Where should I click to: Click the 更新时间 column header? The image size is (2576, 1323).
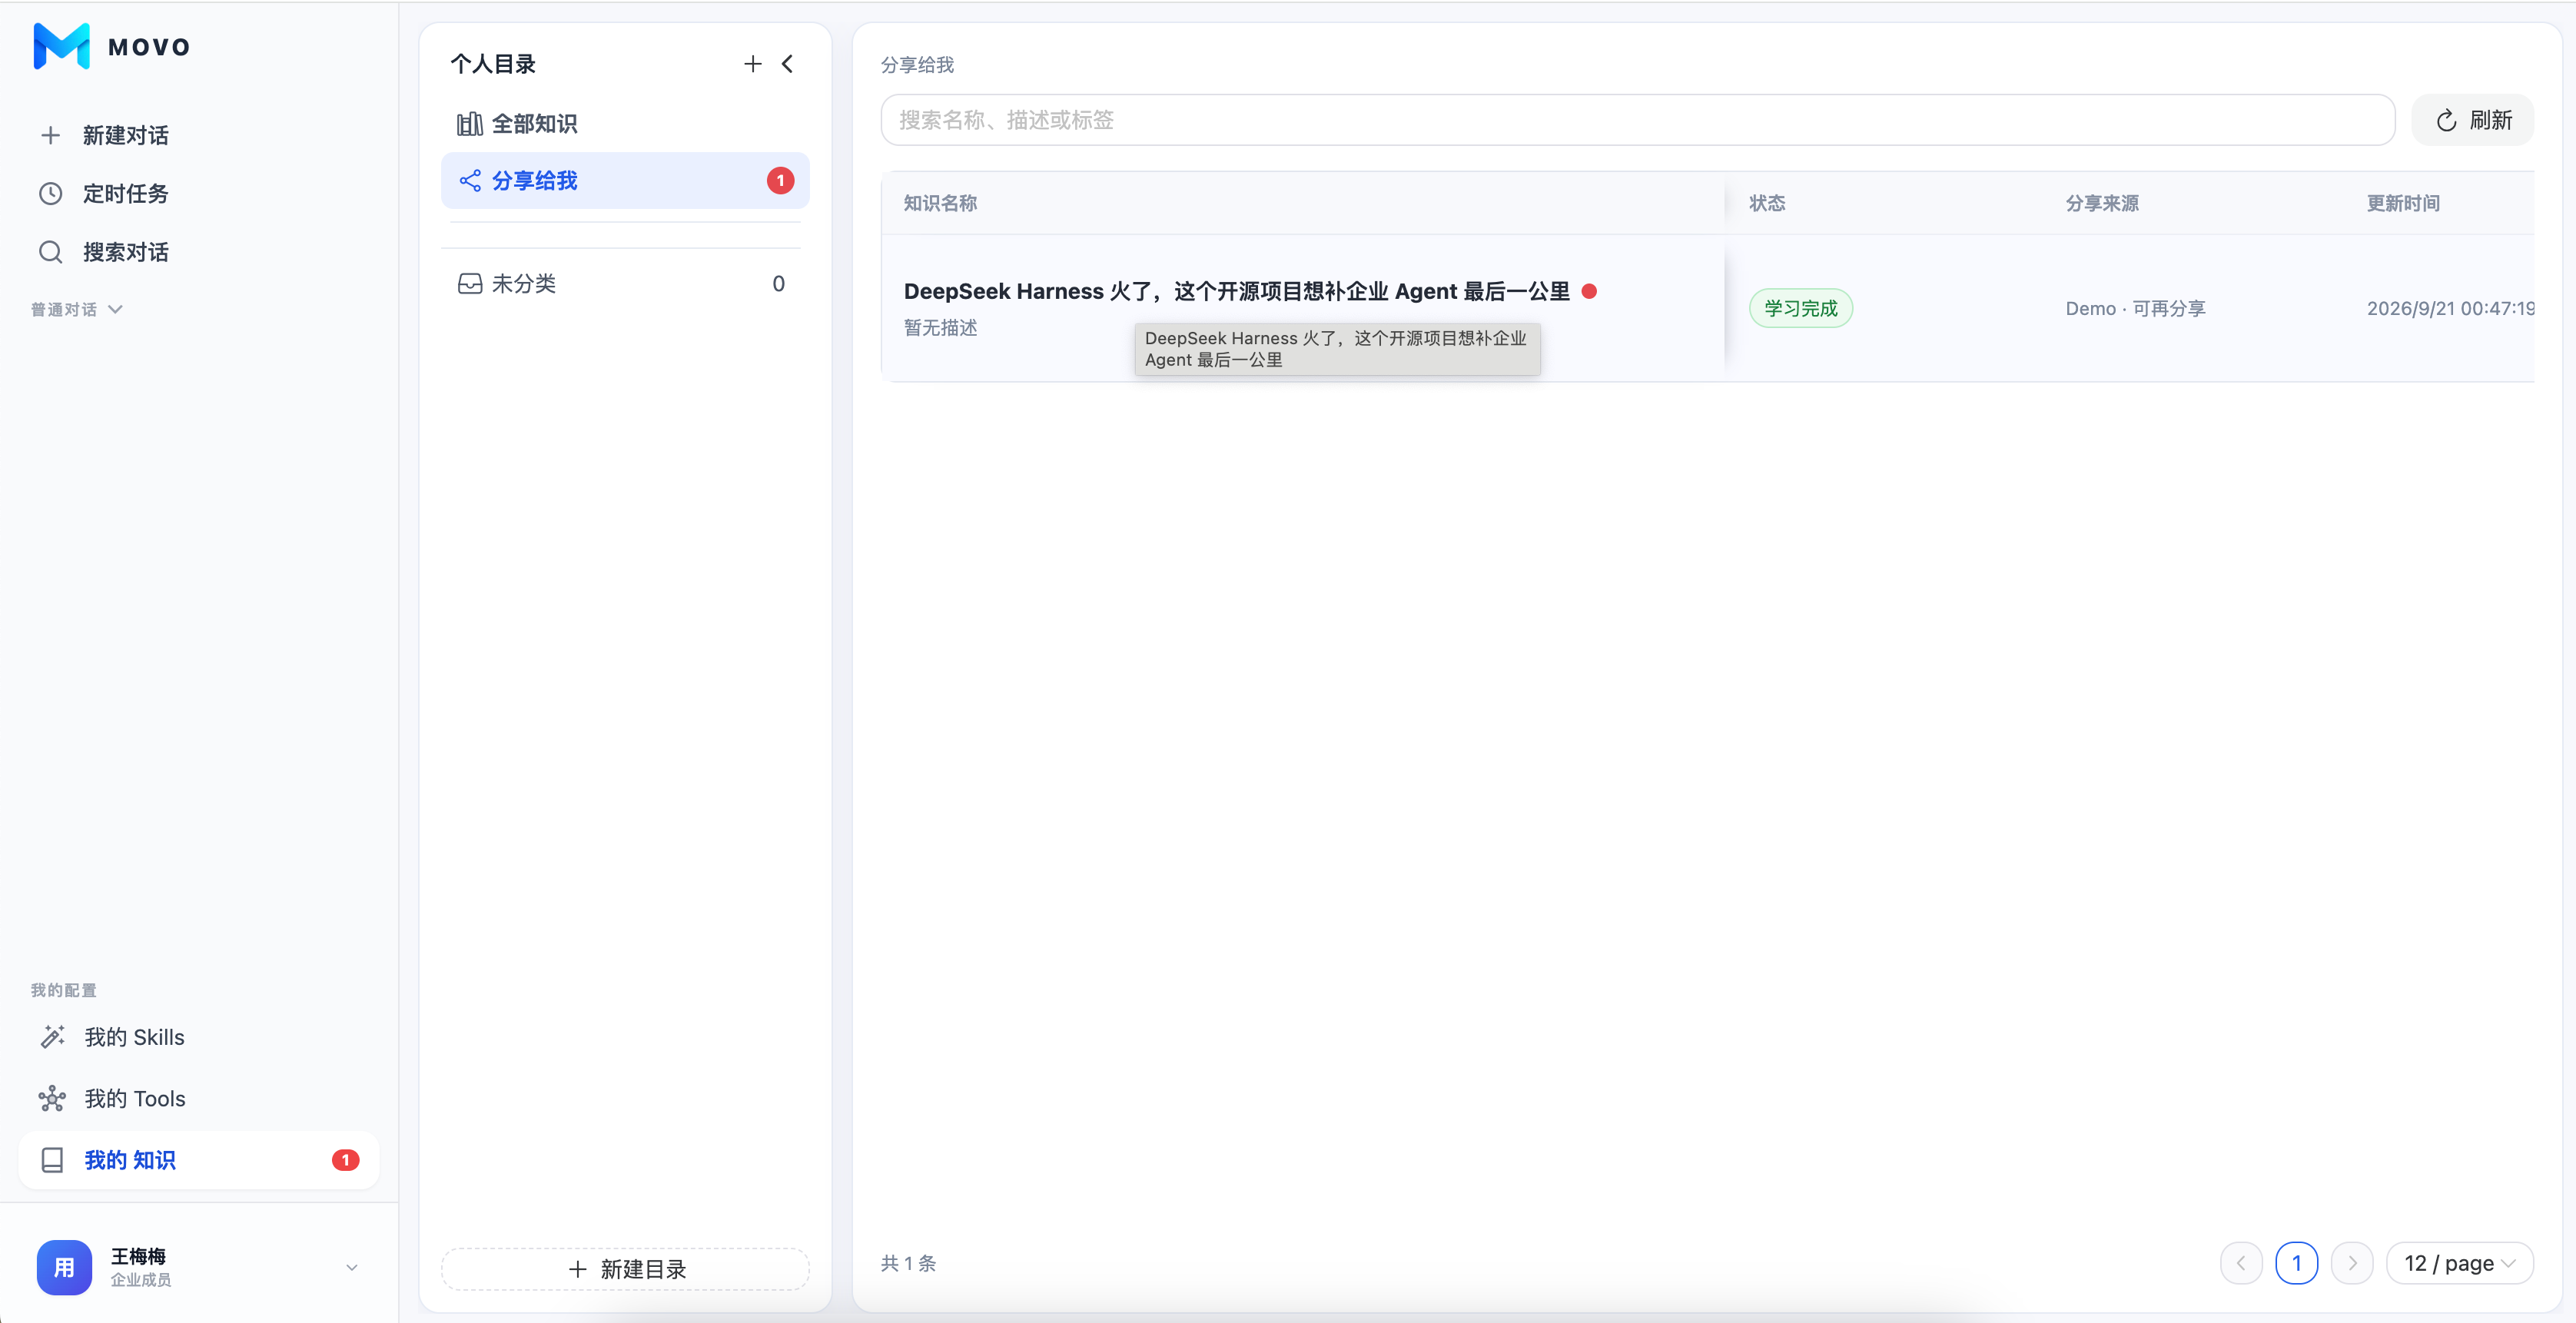2404,203
